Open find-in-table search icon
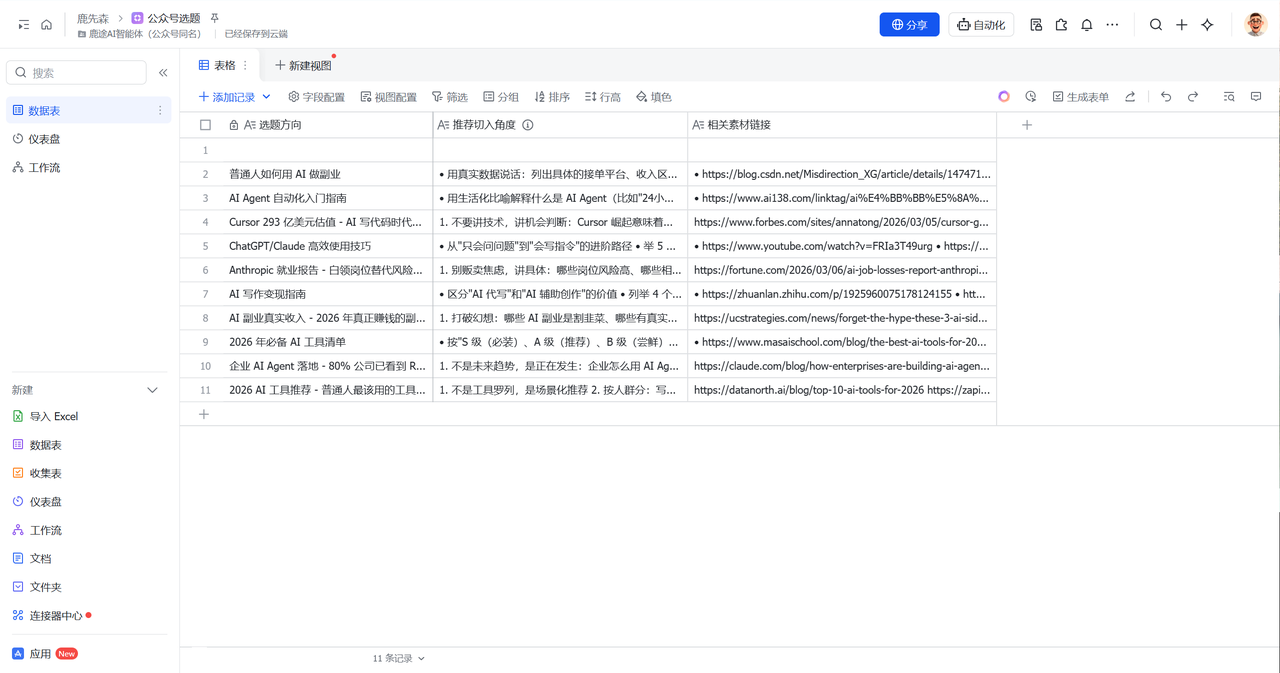1280x673 pixels. [x=1229, y=97]
